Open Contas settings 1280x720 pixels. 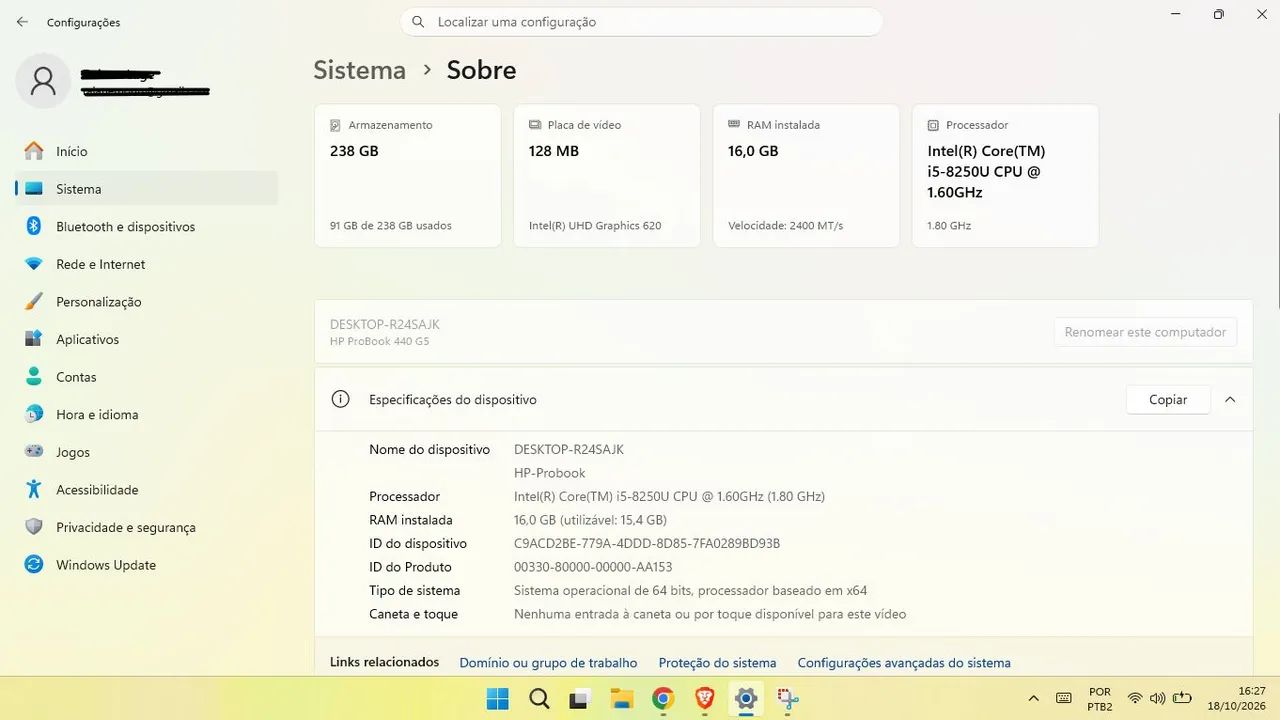click(x=146, y=377)
